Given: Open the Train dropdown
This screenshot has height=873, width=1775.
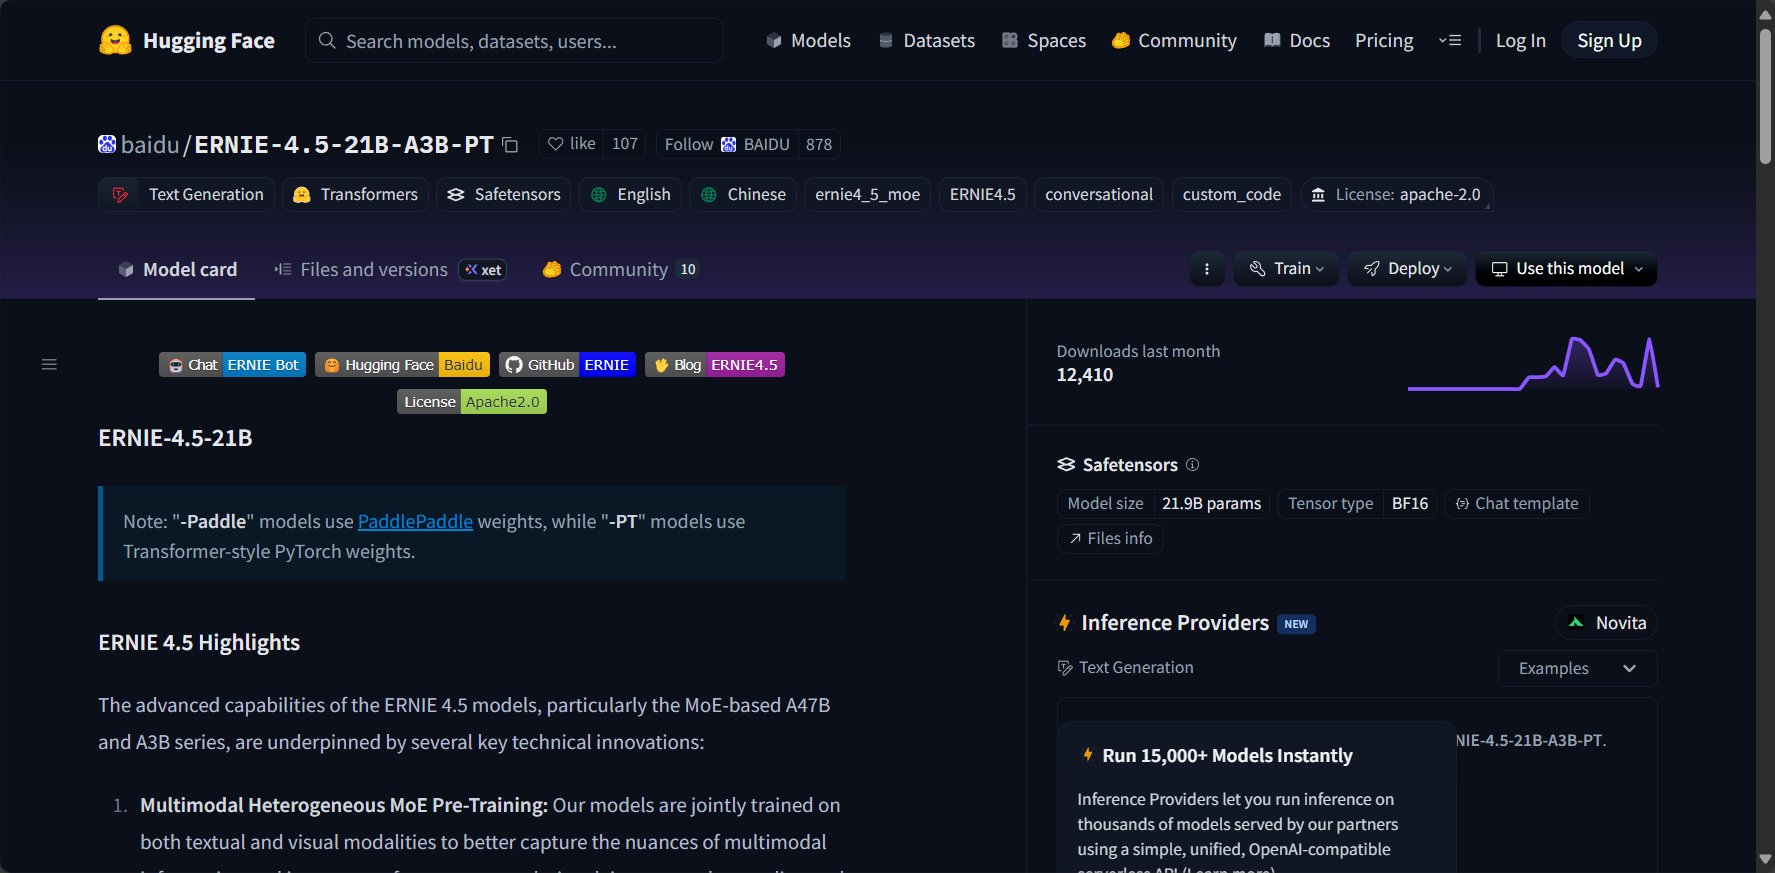Looking at the screenshot, I should click(1287, 269).
